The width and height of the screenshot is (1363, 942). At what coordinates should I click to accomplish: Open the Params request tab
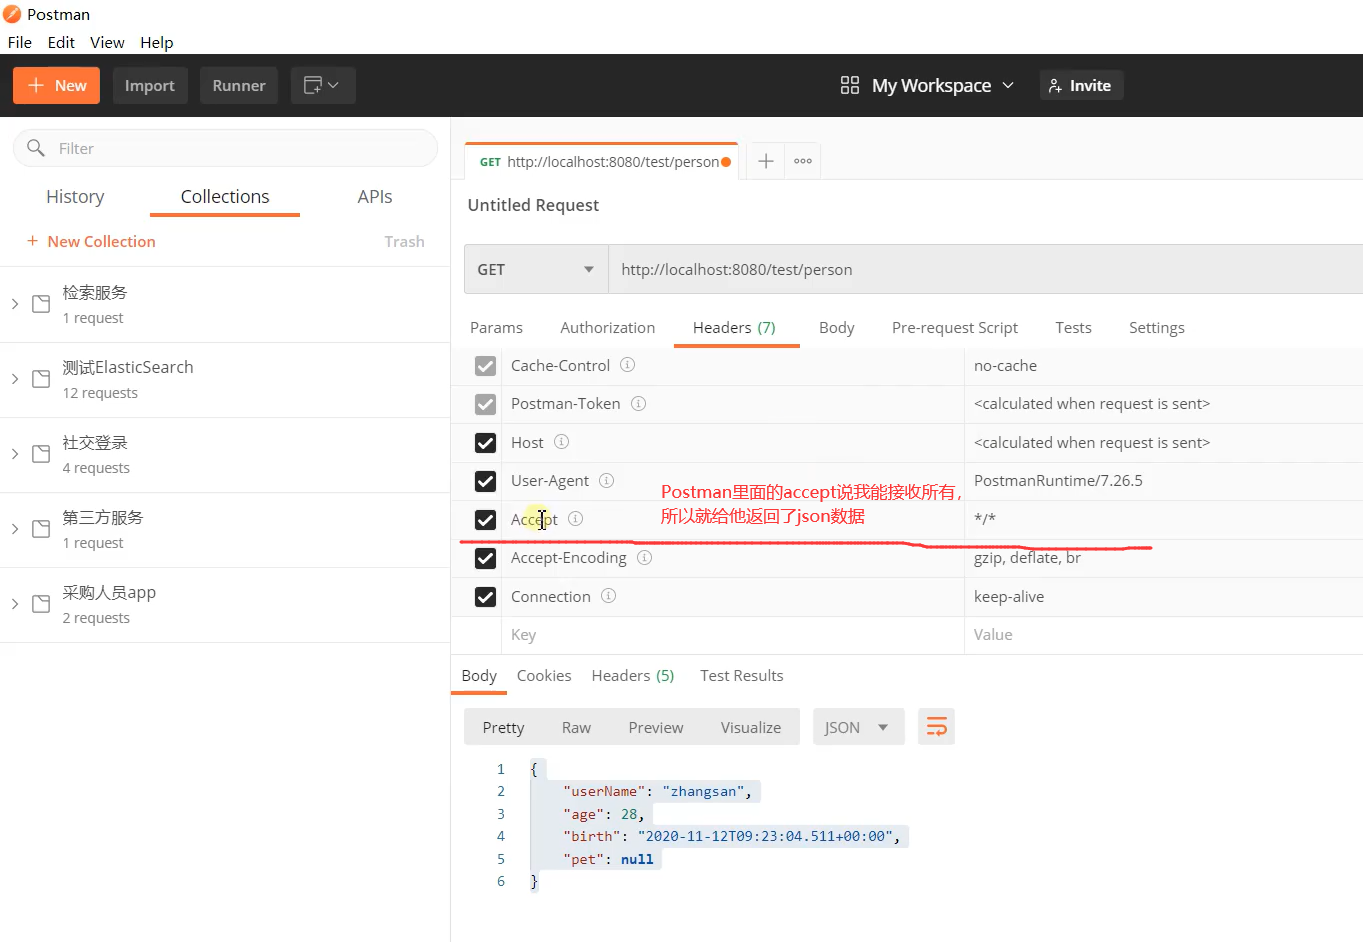click(496, 327)
